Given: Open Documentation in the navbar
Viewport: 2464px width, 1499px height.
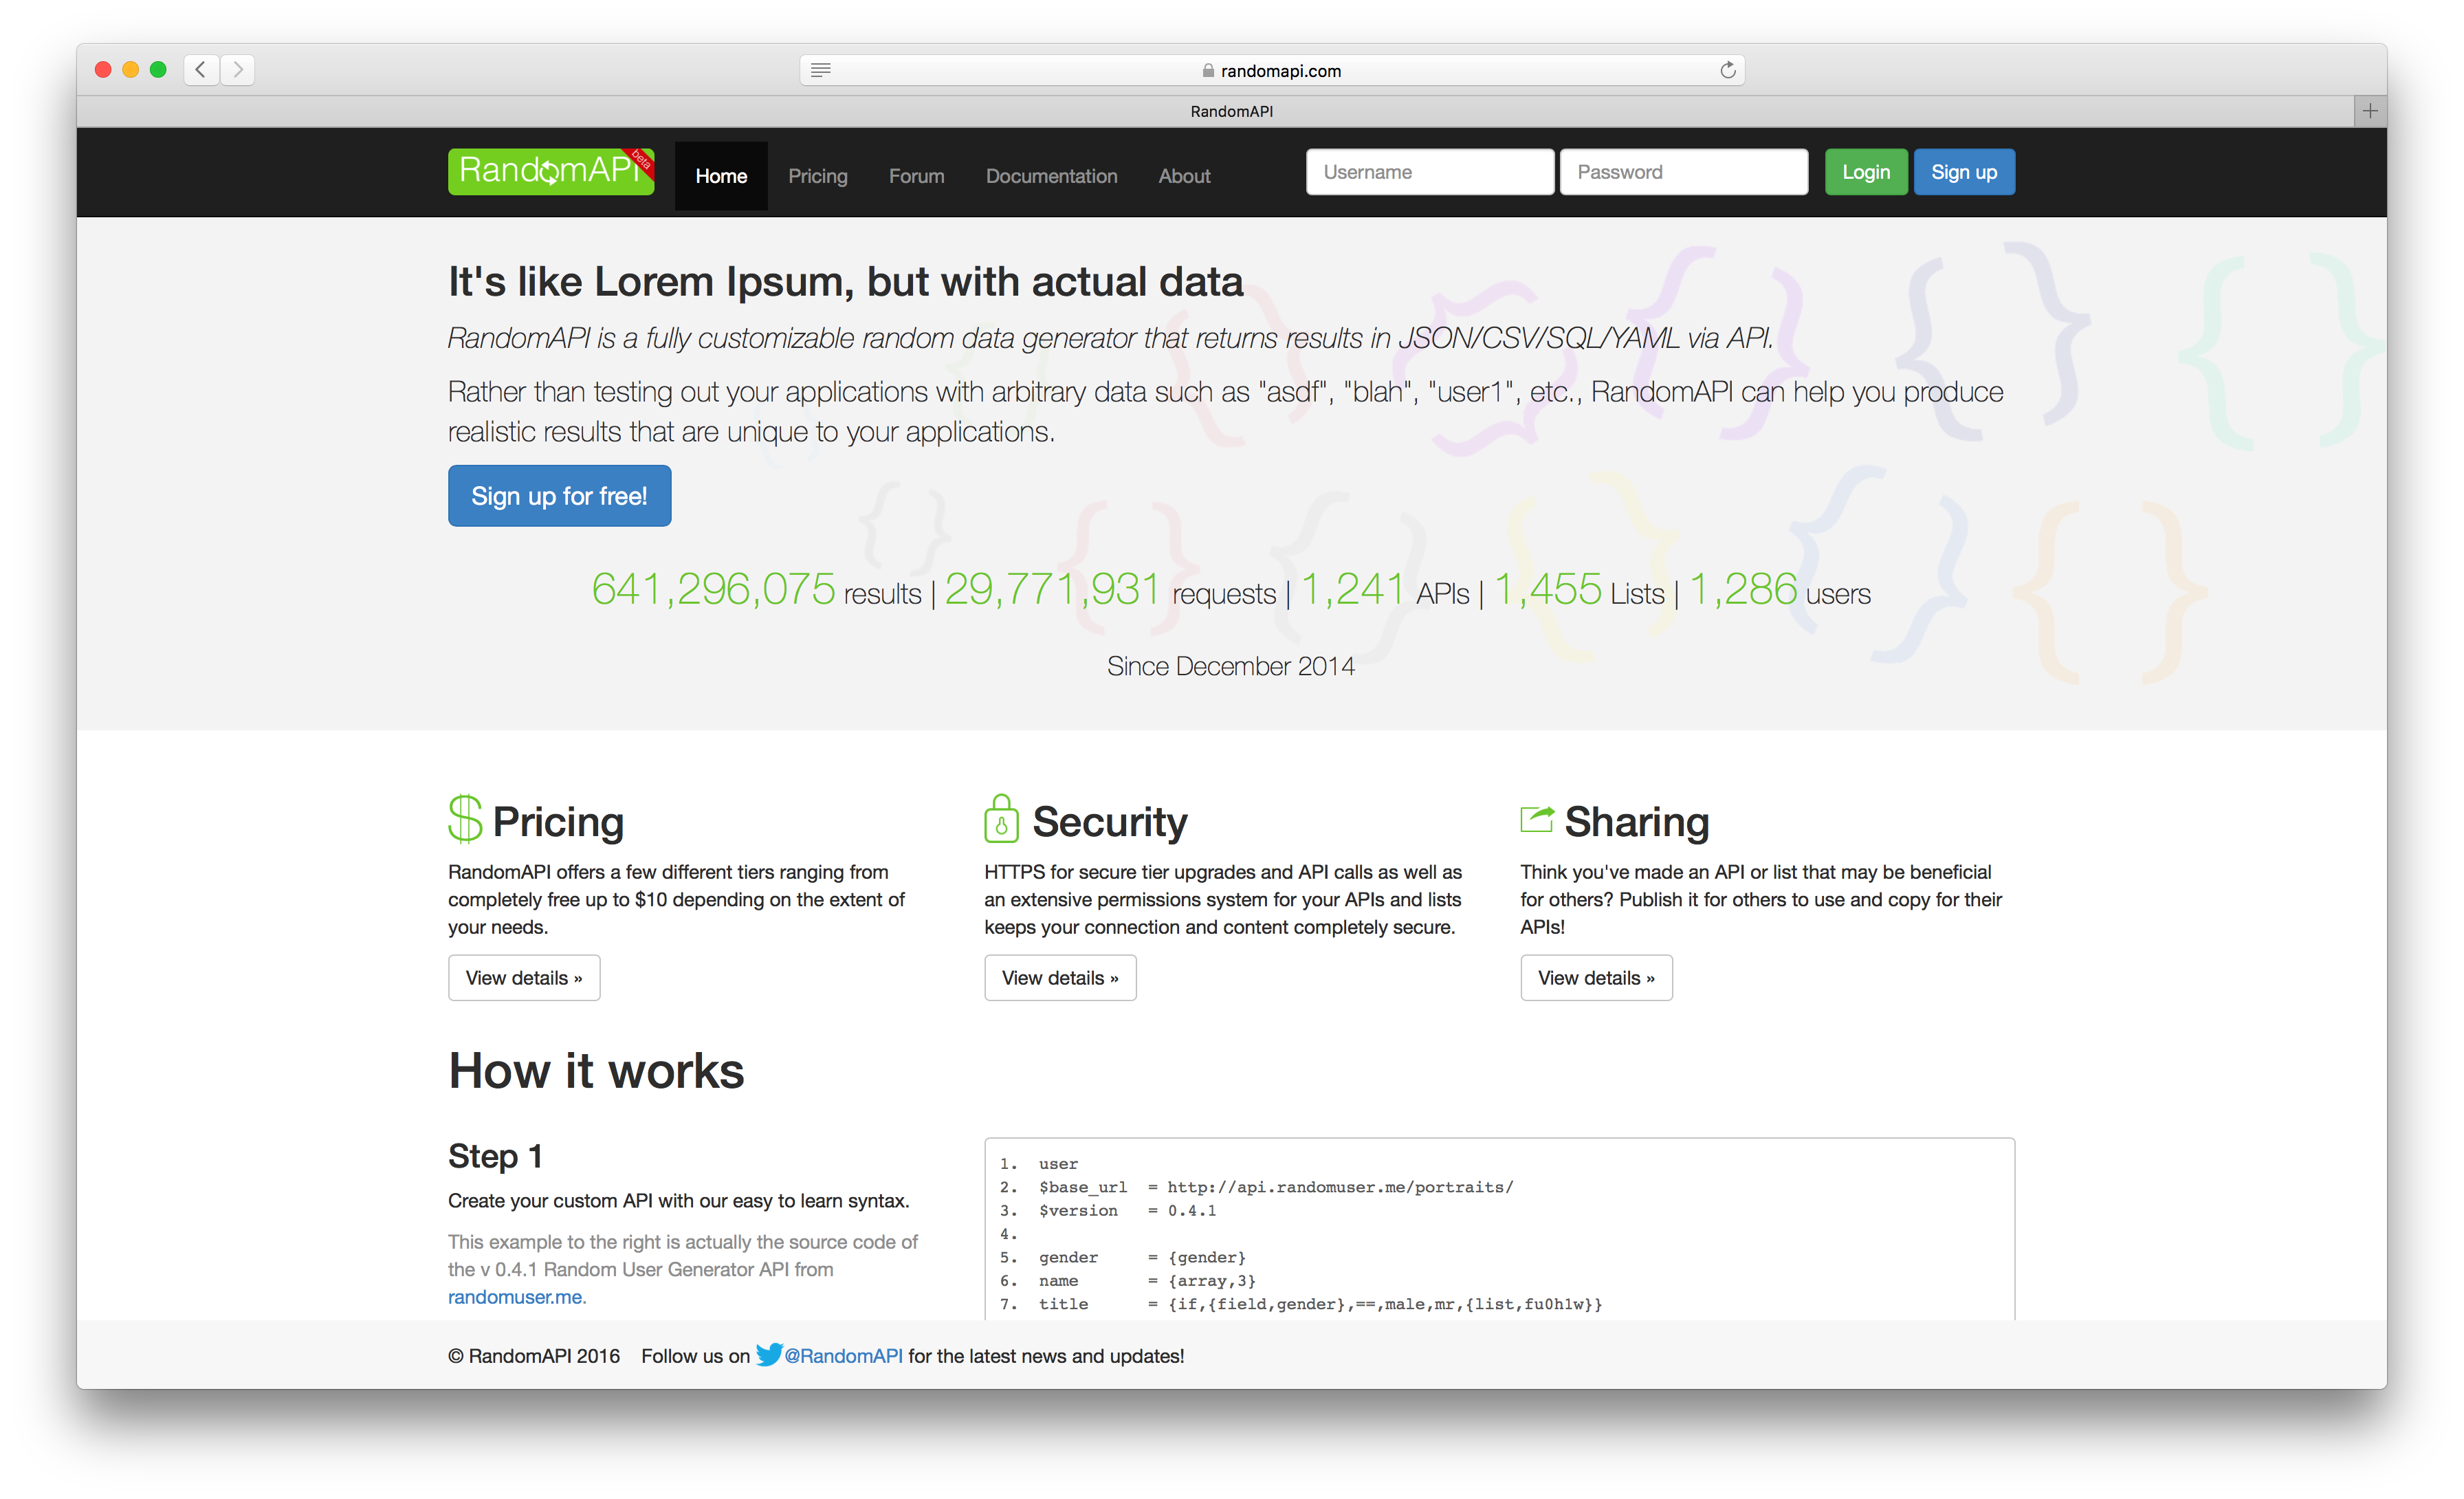Looking at the screenshot, I should (1051, 176).
